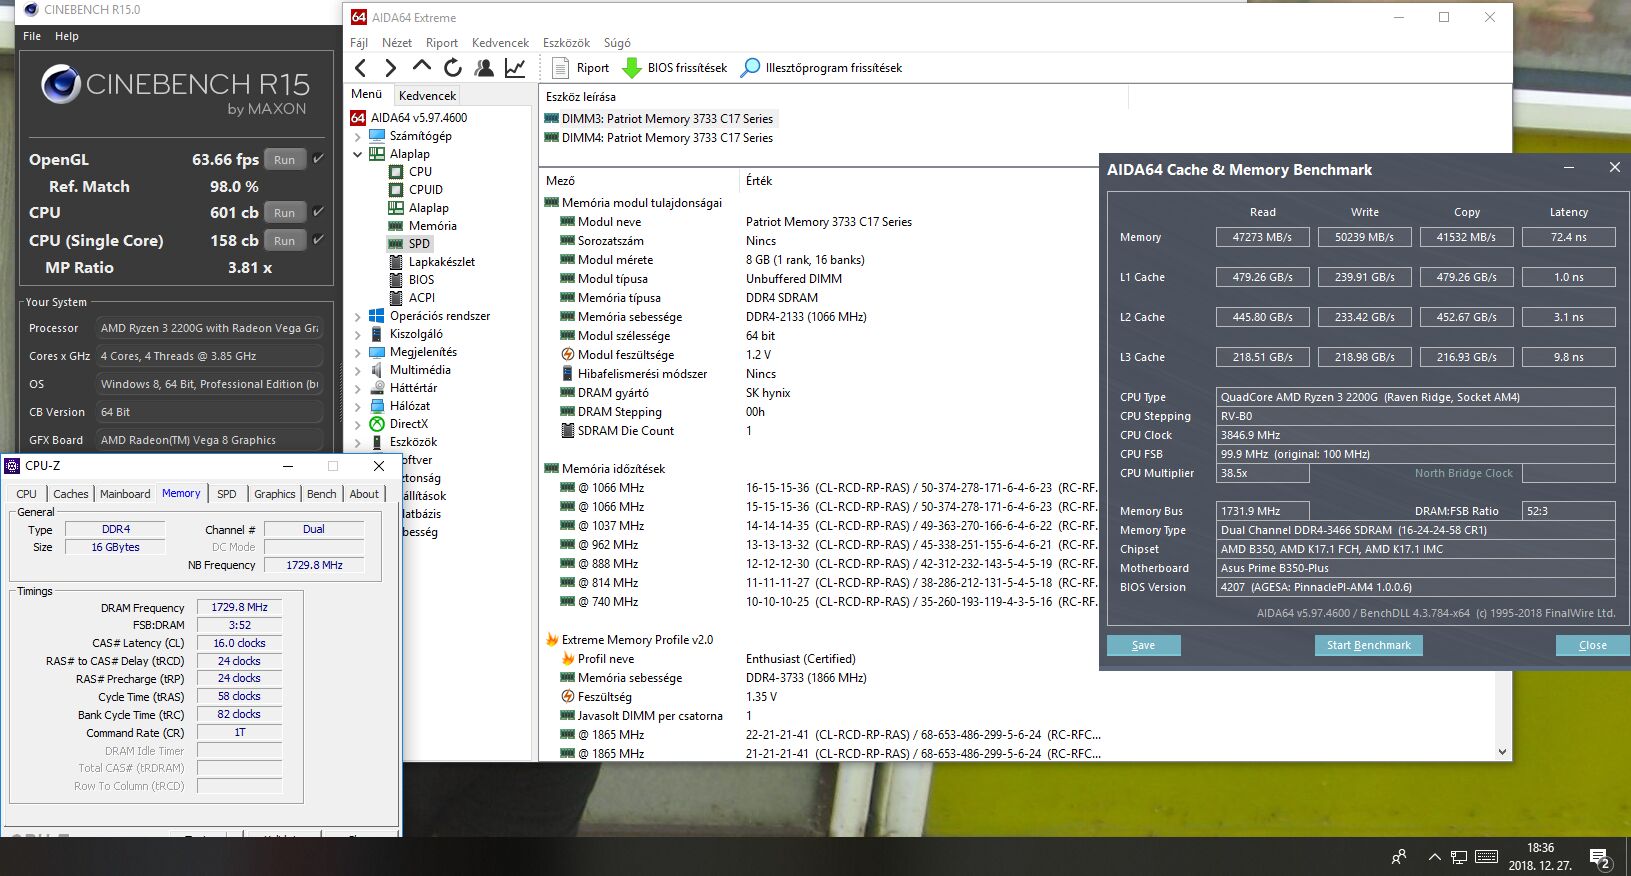Viewport: 1631px width, 876px height.
Task: Open Cinebench File menu
Action: point(32,36)
